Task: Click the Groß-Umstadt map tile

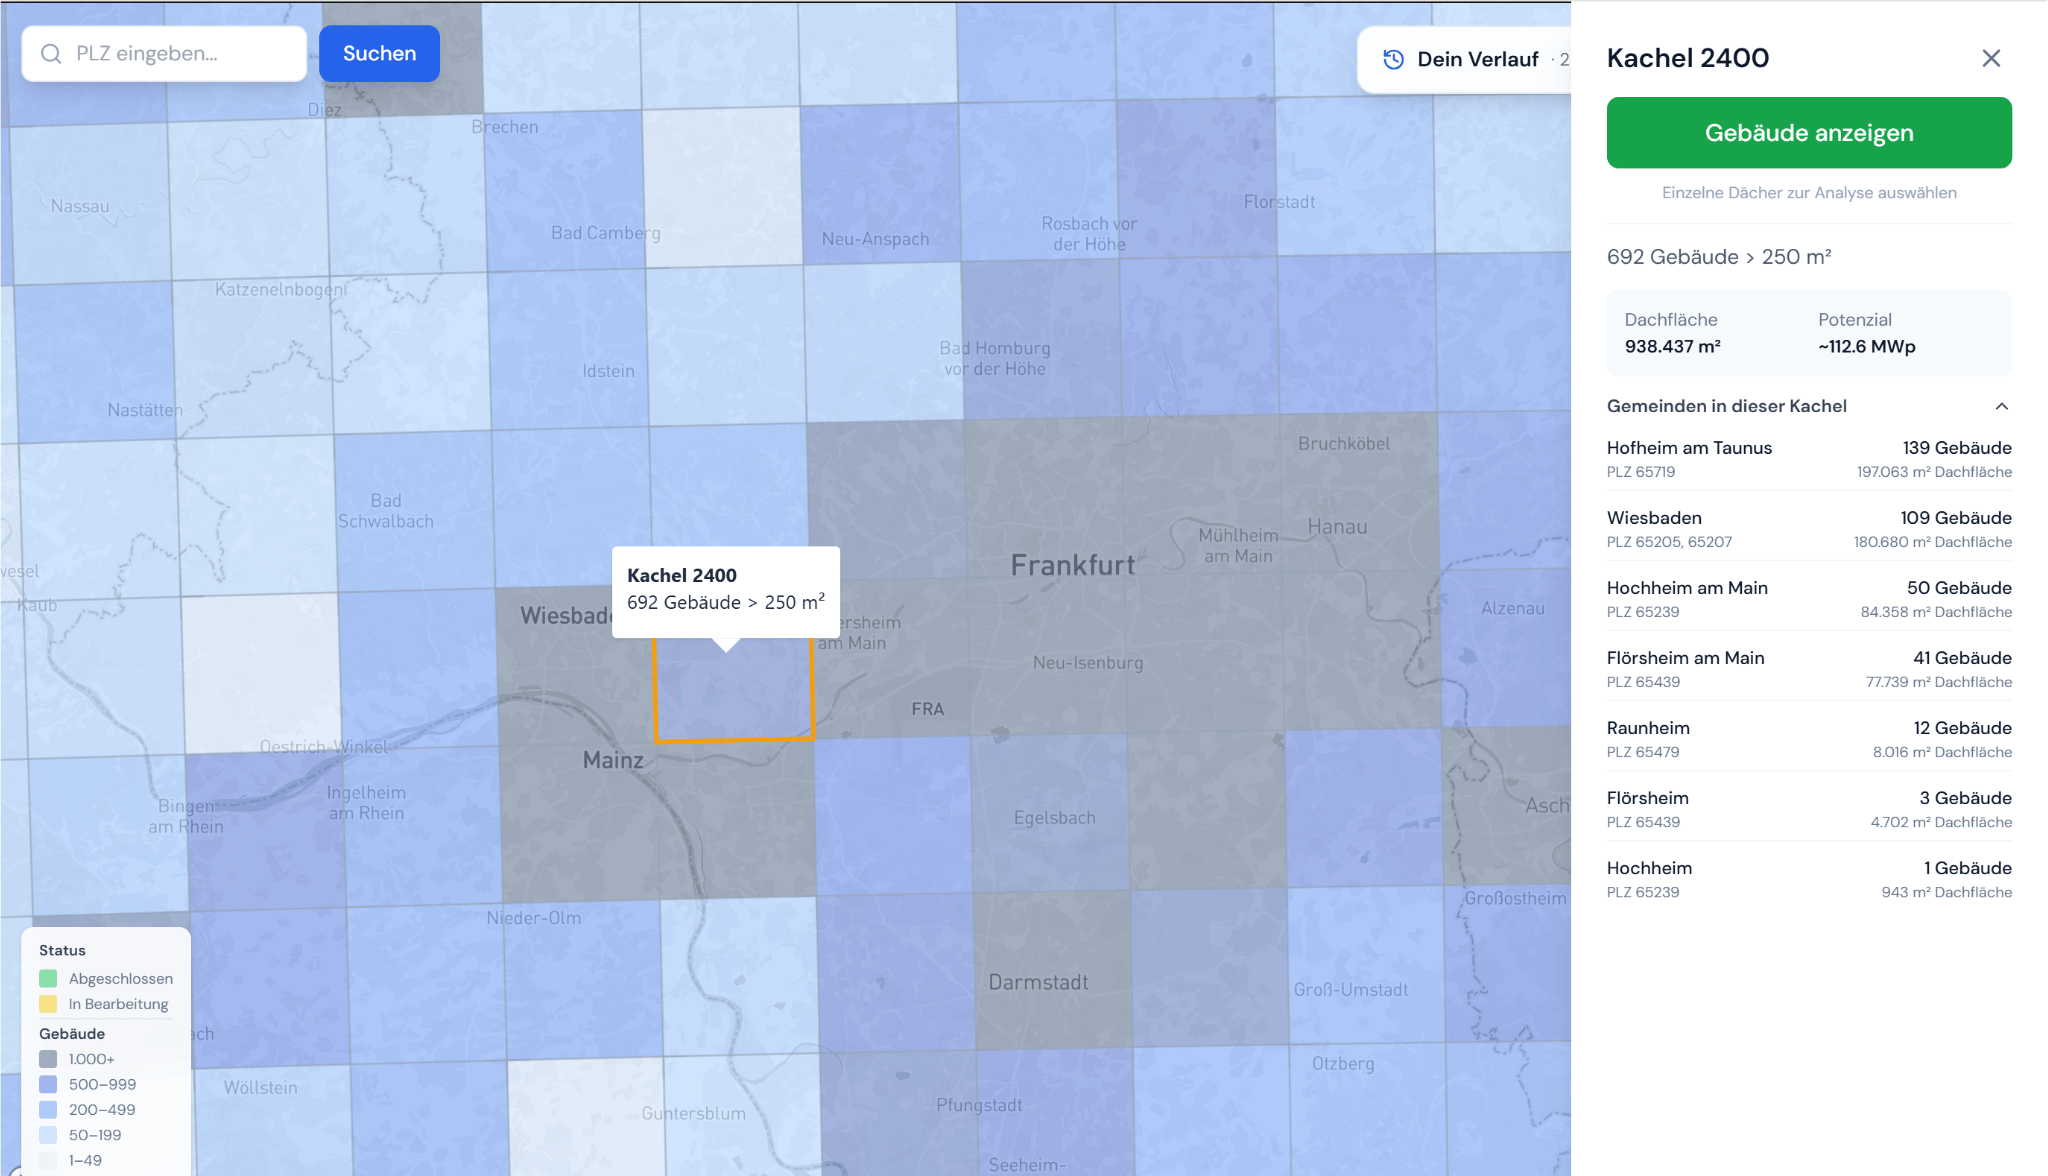Action: click(1366, 964)
